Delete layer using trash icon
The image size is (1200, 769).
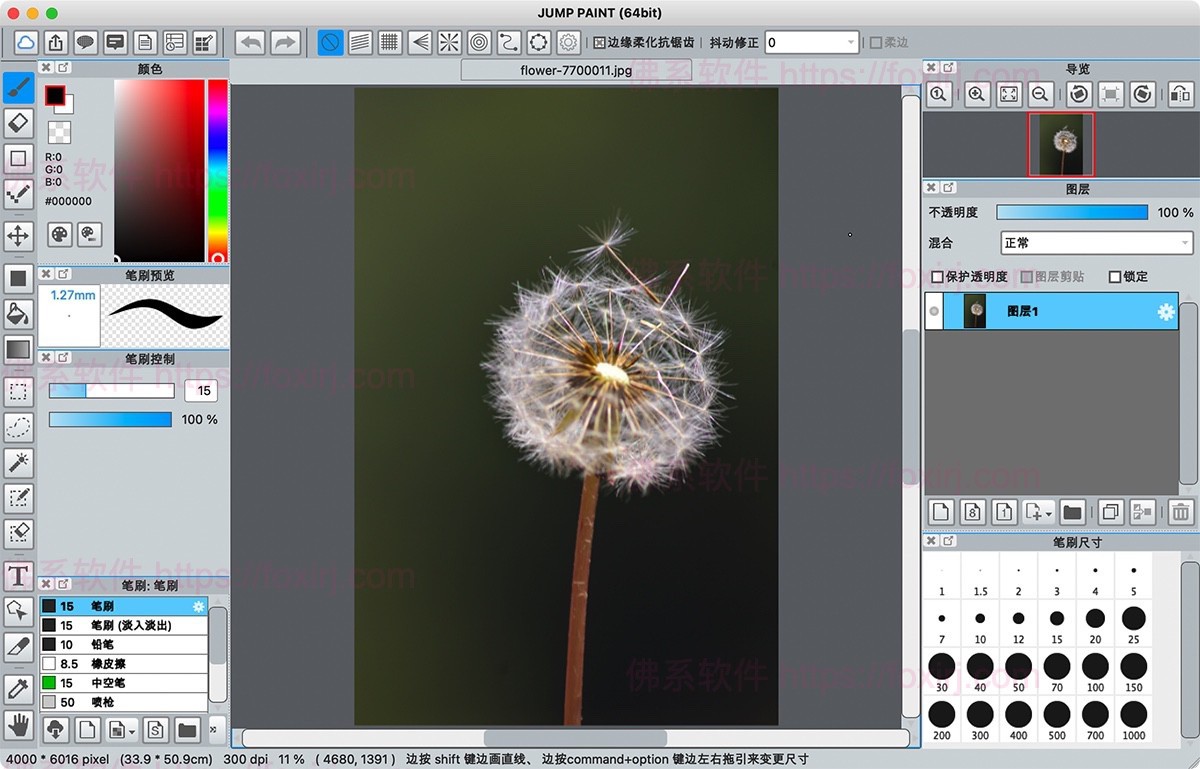[x=1181, y=512]
